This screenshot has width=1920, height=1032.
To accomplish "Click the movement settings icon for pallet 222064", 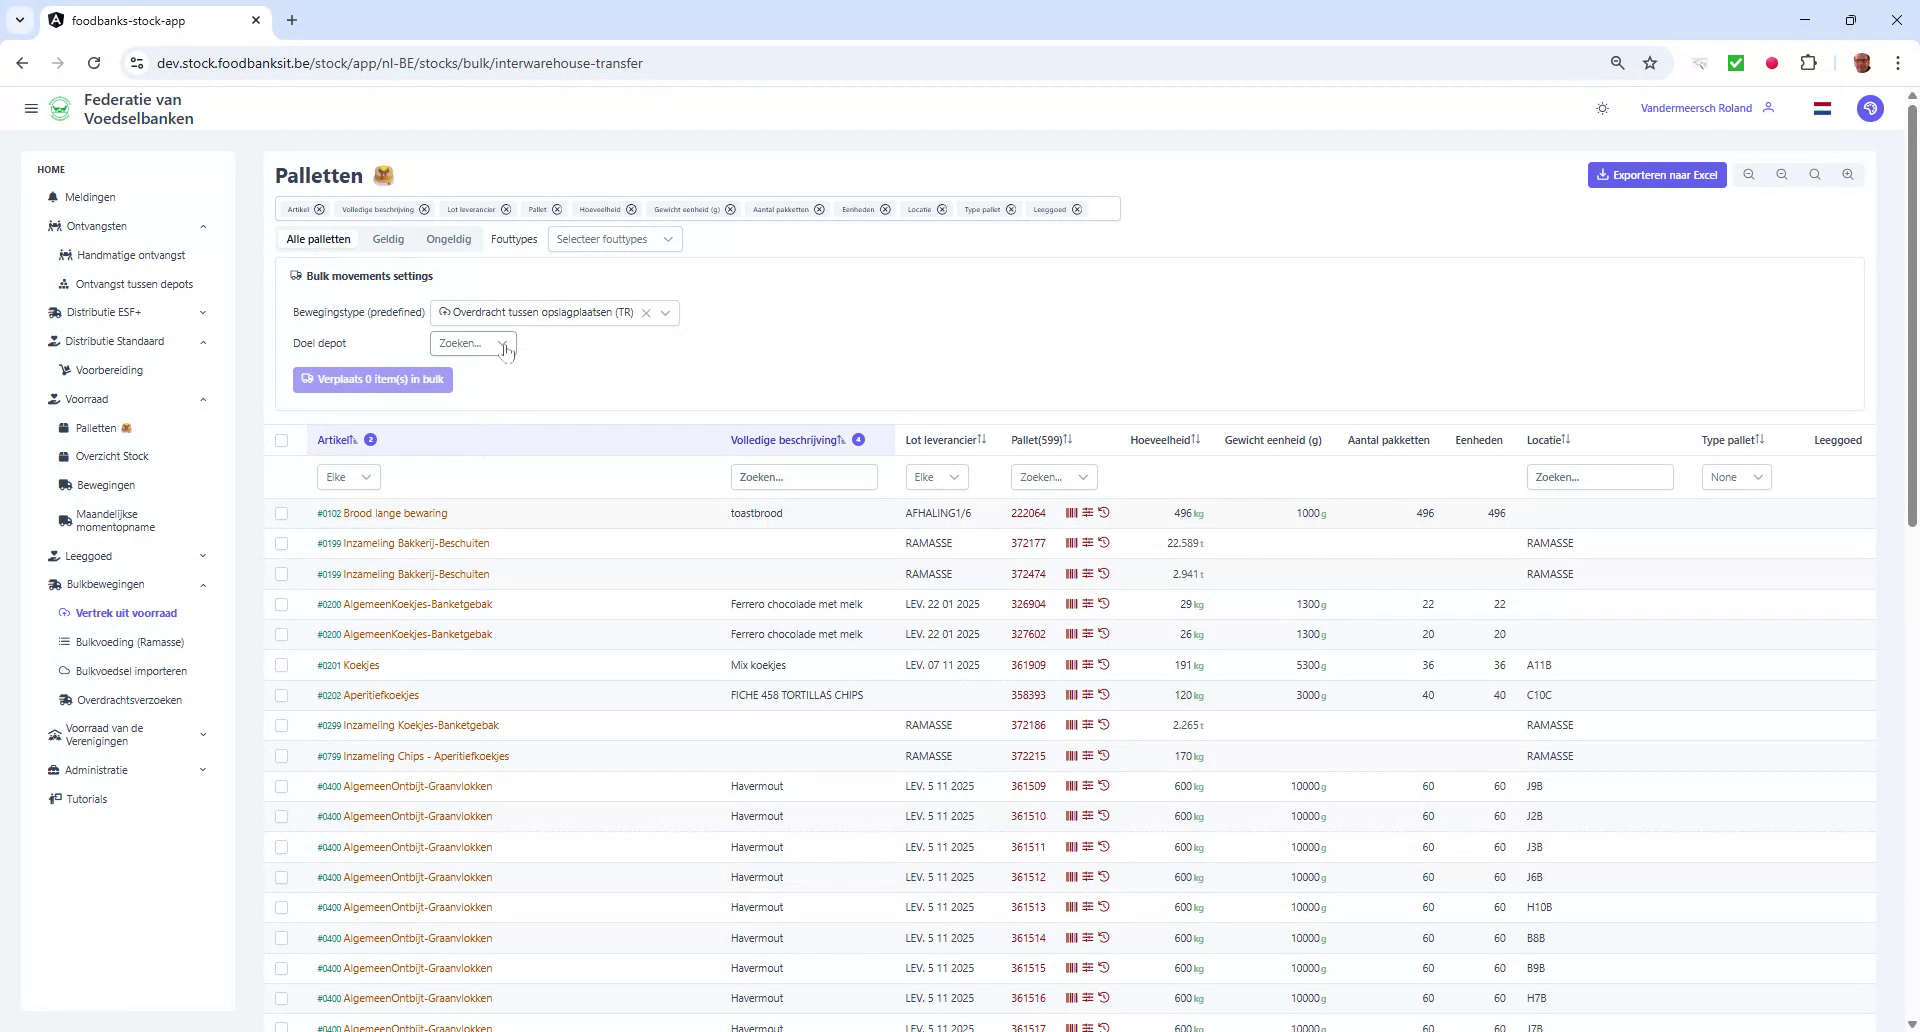I will pos(1087,513).
